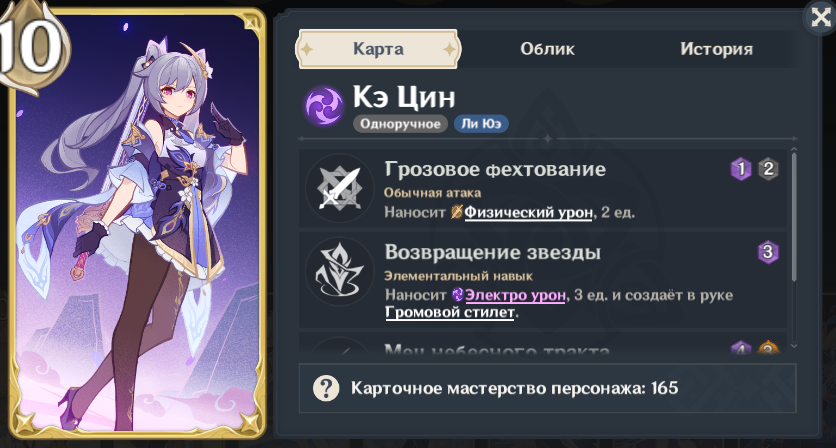Click the Одноручное weapon tag
This screenshot has height=448, width=836.
click(400, 124)
